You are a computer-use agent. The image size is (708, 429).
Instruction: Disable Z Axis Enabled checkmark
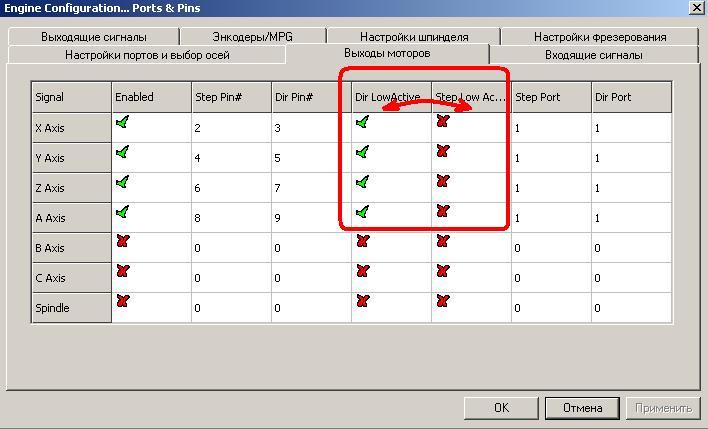pos(122,183)
